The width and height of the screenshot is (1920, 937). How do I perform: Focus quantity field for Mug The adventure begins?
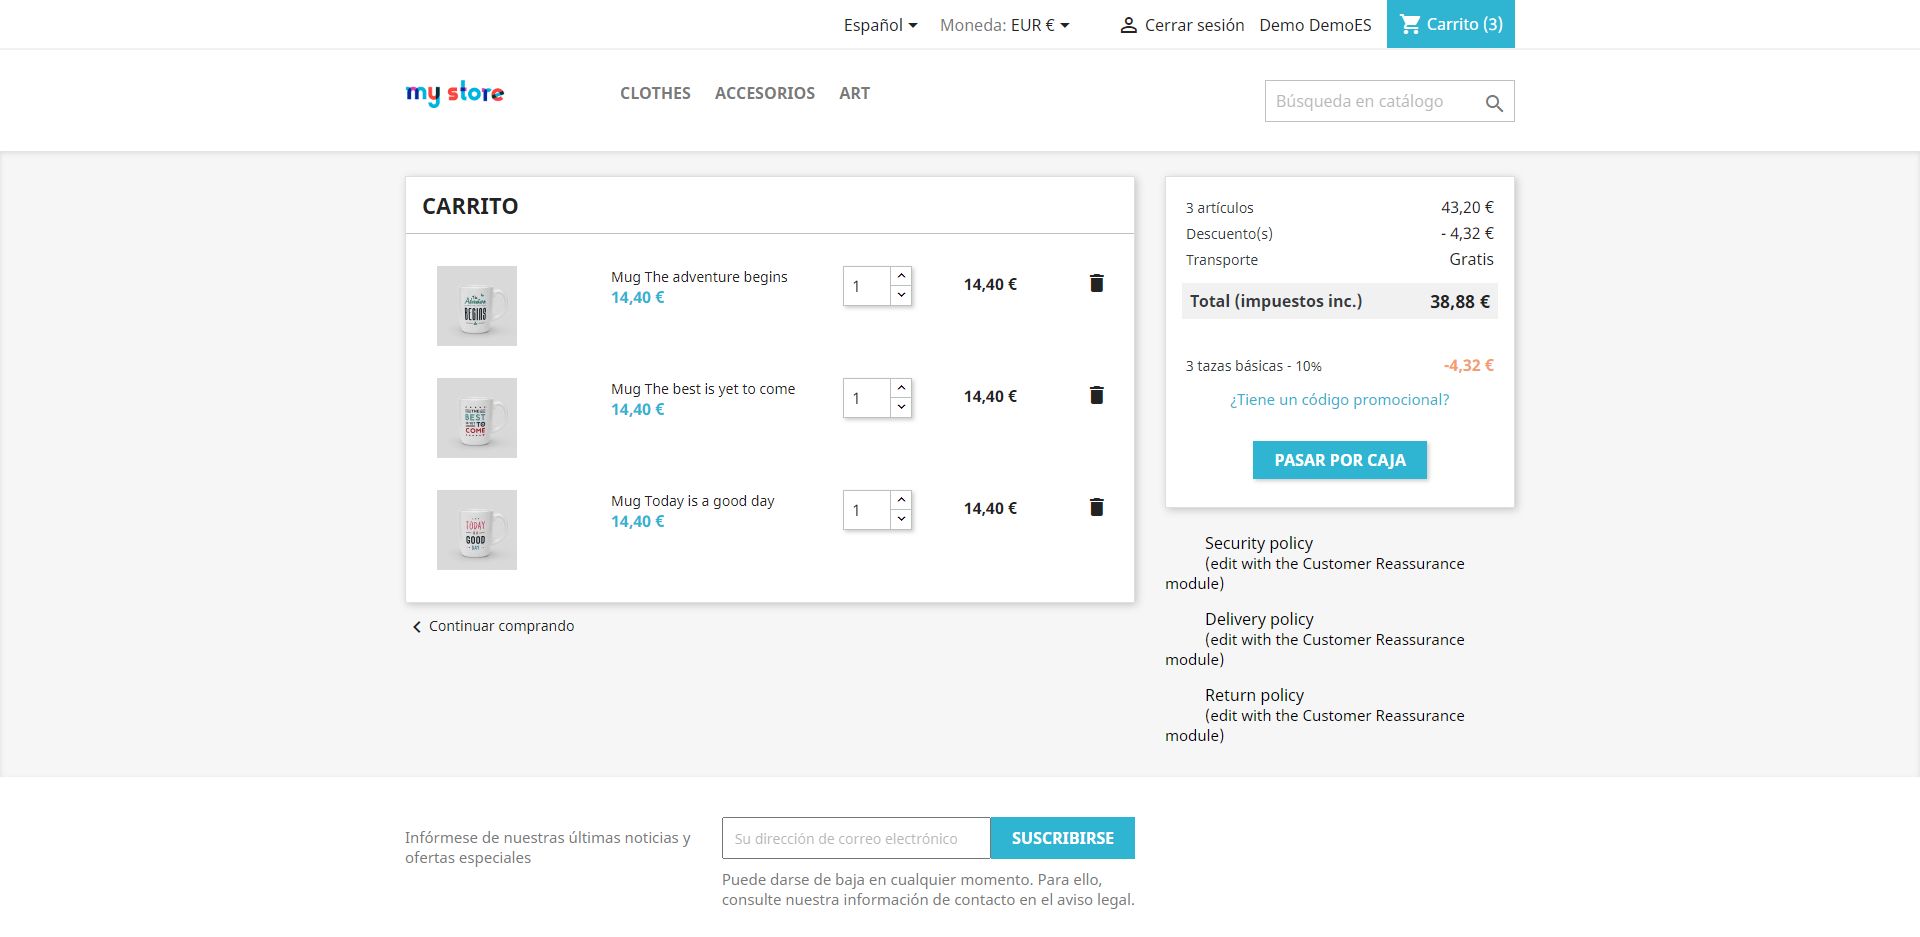[867, 286]
